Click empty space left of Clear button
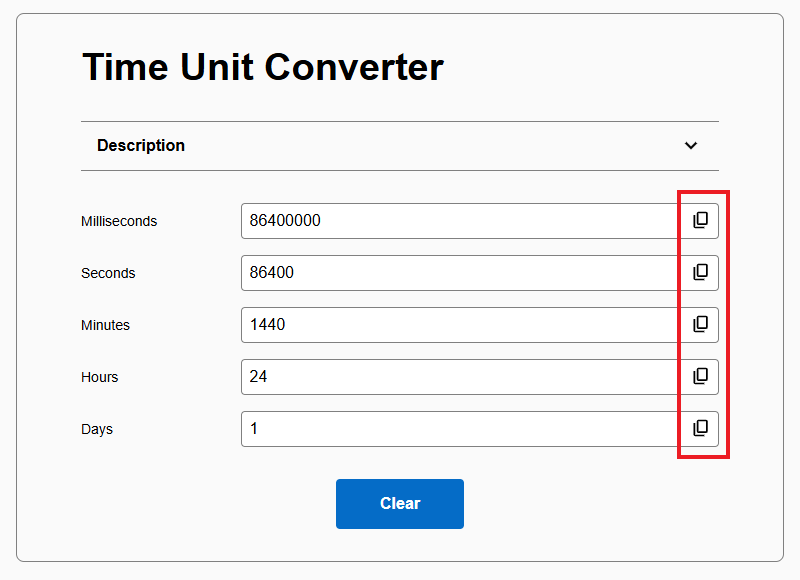 point(200,504)
